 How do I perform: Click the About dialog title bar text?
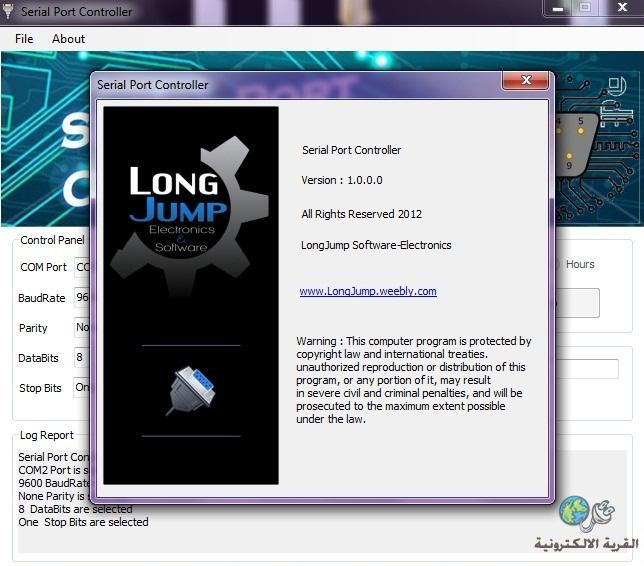click(x=152, y=85)
